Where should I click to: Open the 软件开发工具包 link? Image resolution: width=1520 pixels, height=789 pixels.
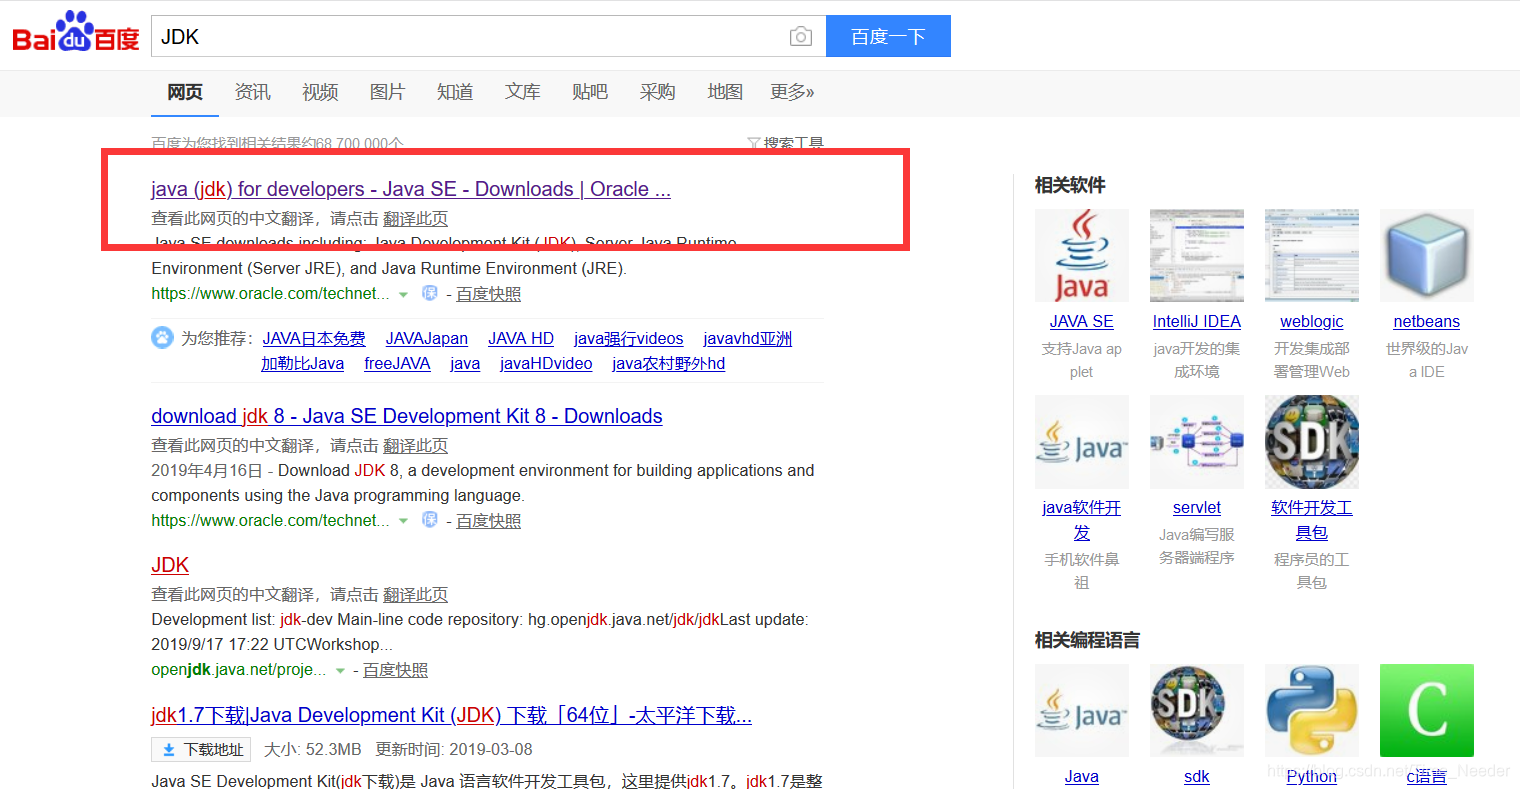click(1312, 520)
